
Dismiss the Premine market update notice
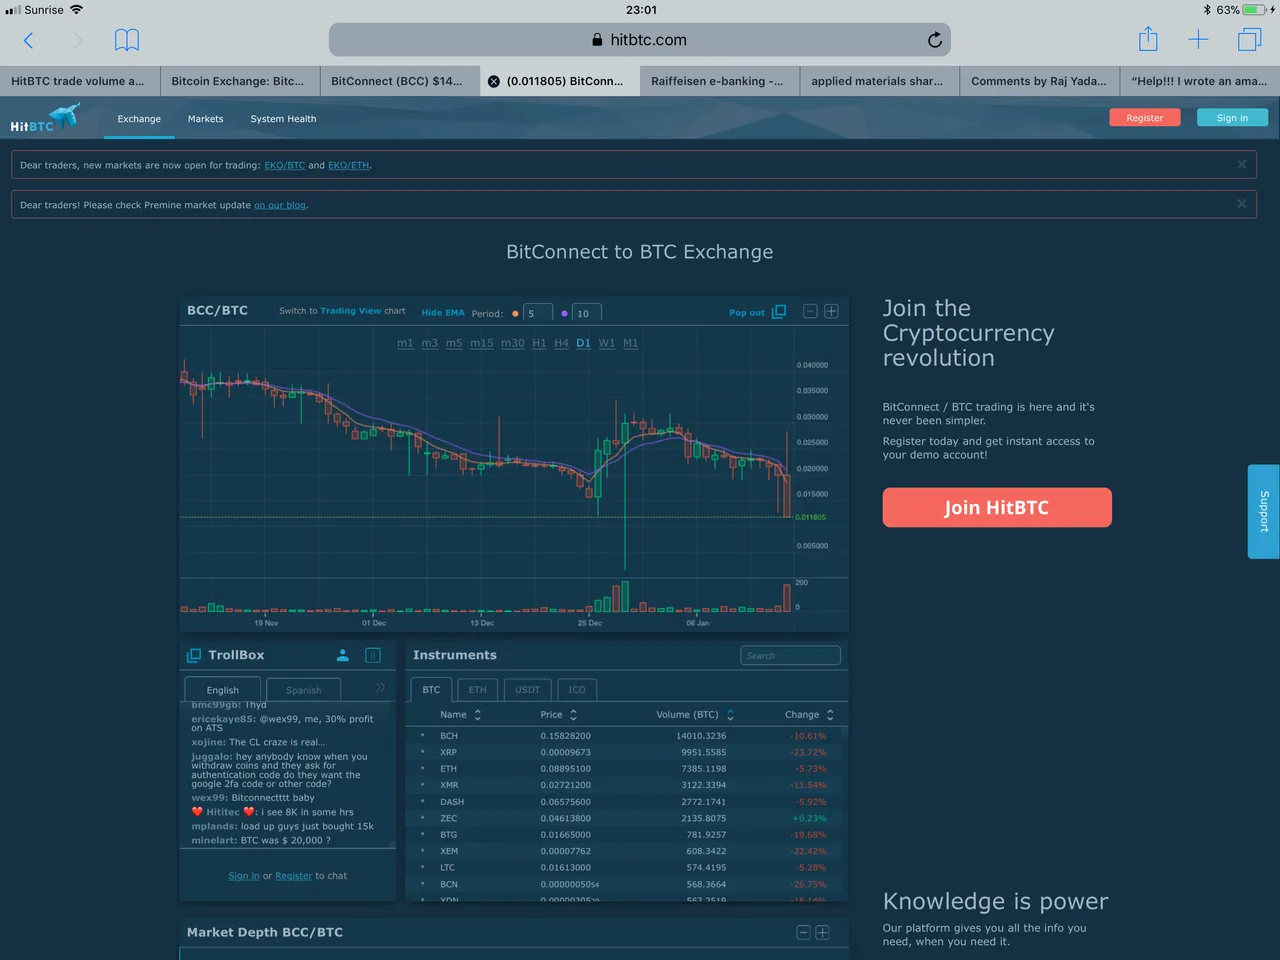pyautogui.click(x=1241, y=204)
